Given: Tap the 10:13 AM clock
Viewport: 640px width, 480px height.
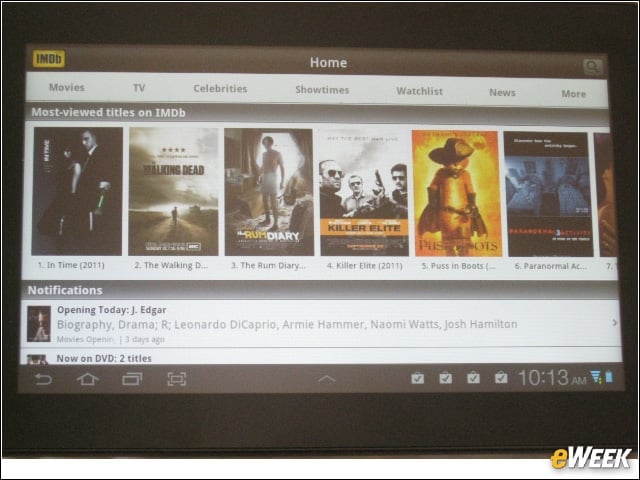Looking at the screenshot, I should 552,378.
